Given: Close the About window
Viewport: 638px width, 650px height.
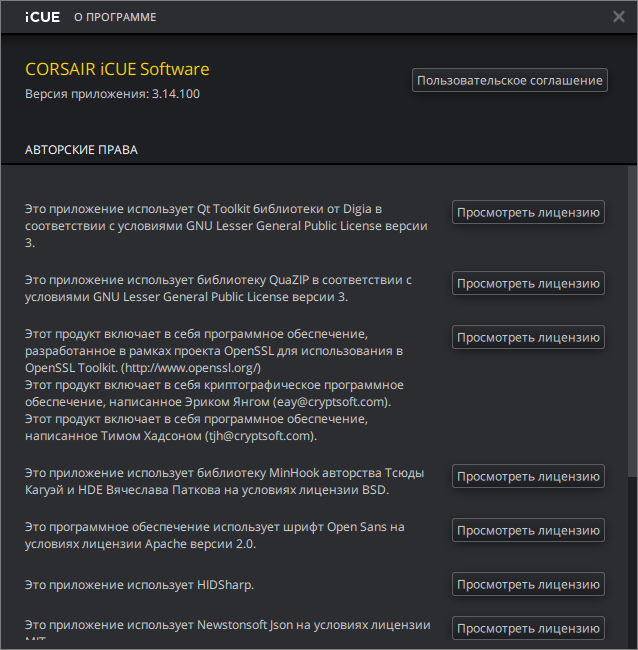Looking at the screenshot, I should pyautogui.click(x=618, y=16).
